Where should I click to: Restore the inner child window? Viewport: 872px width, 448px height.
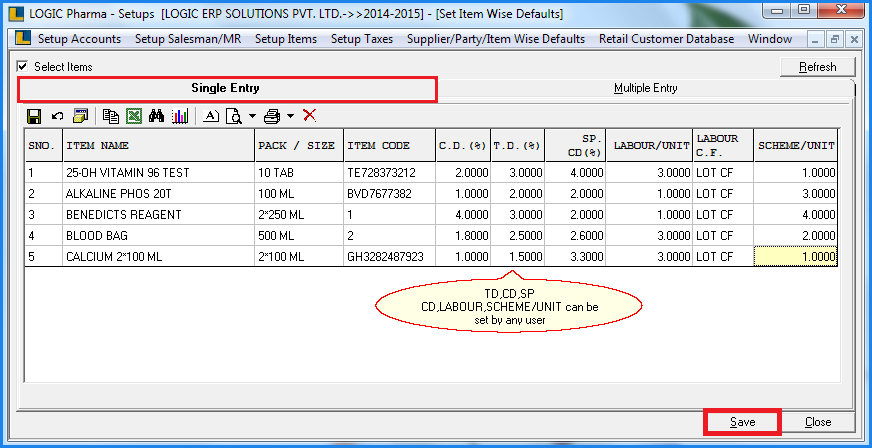[x=834, y=39]
